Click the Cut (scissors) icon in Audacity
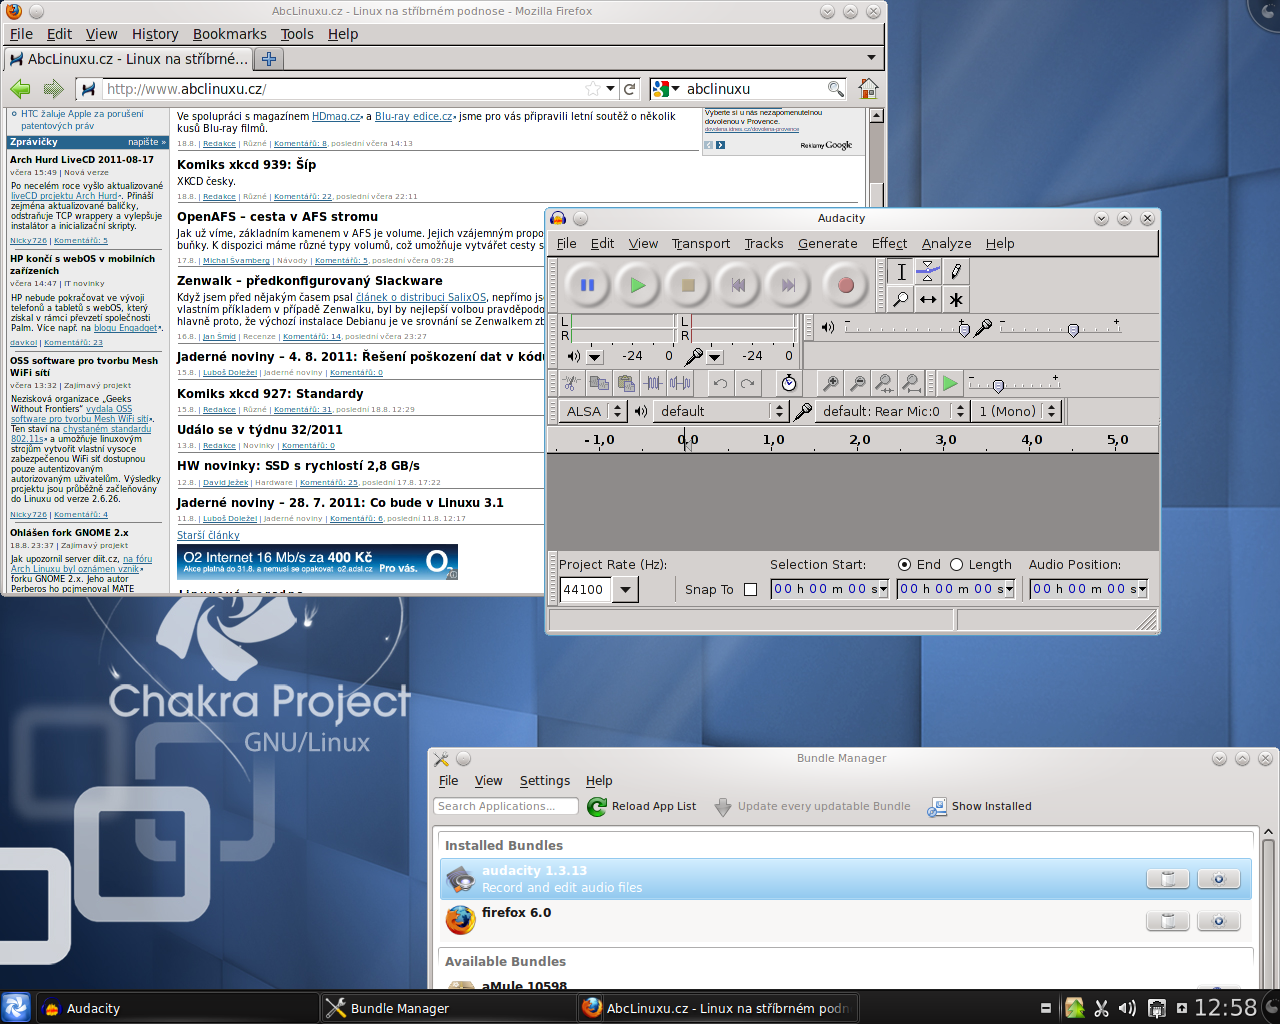This screenshot has width=1280, height=1024. (571, 383)
